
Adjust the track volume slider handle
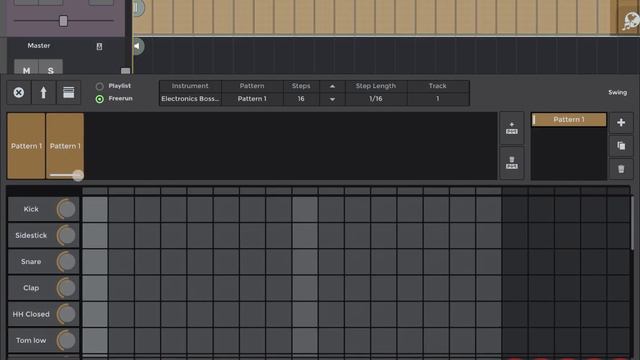click(x=63, y=20)
